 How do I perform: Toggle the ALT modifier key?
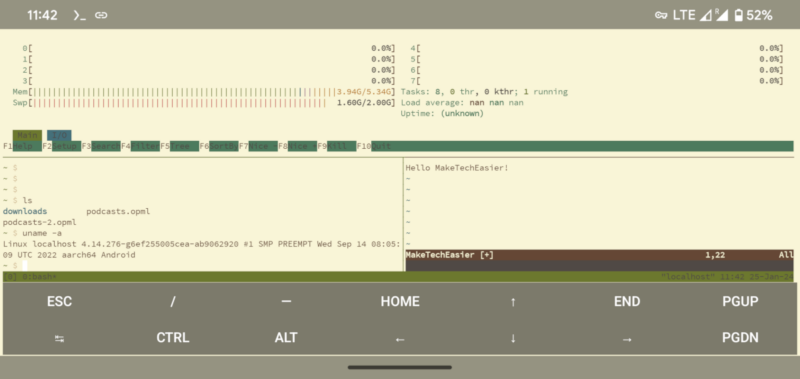tap(286, 338)
